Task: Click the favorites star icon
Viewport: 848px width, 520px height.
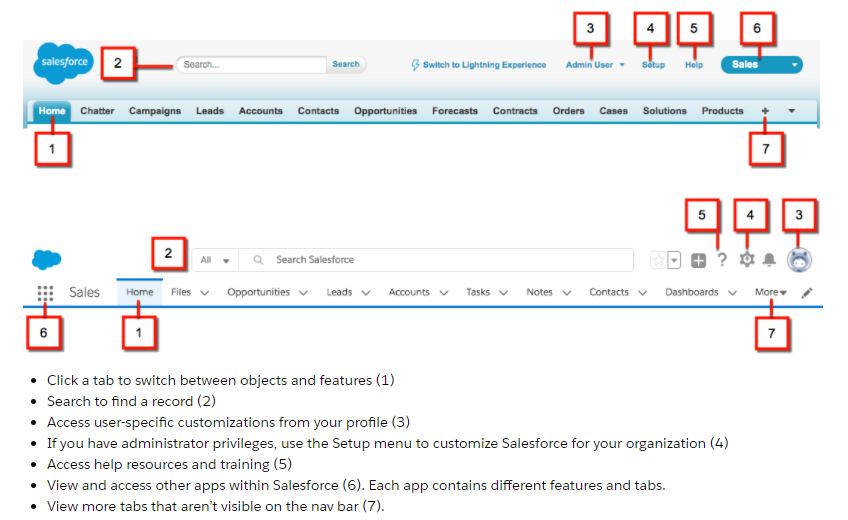Action: (x=659, y=260)
